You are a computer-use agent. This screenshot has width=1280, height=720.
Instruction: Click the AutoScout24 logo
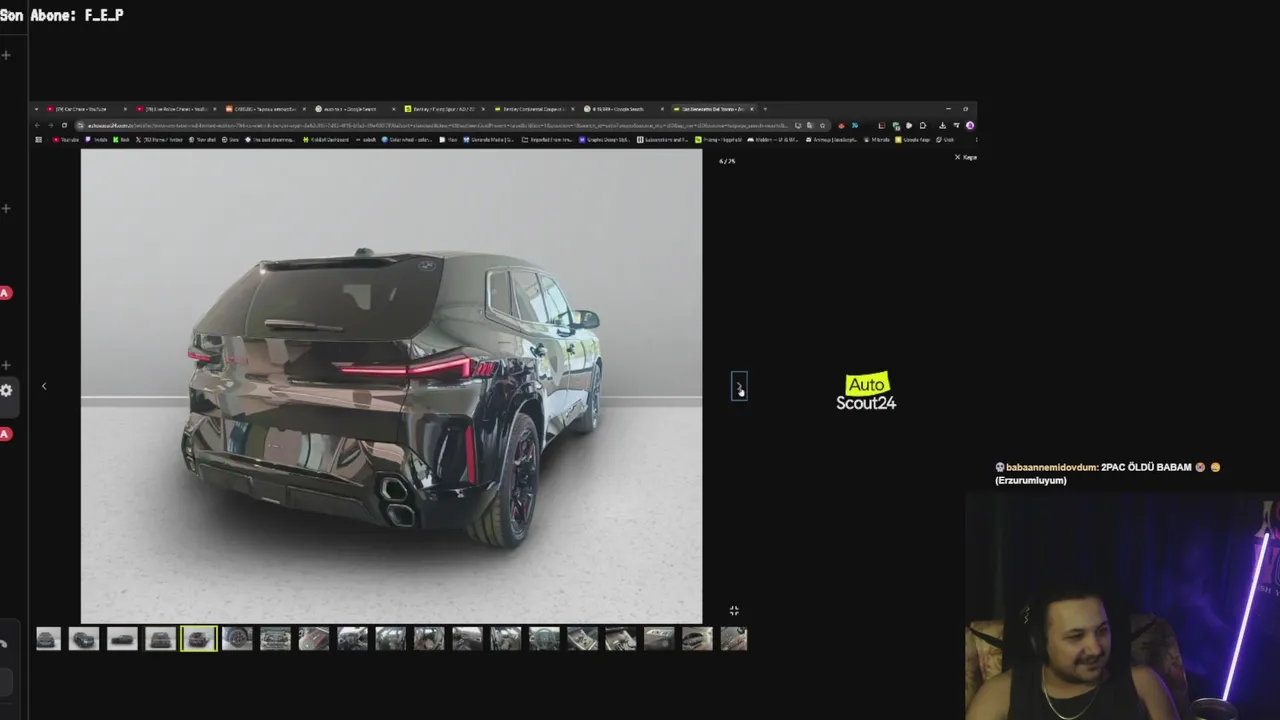point(866,393)
